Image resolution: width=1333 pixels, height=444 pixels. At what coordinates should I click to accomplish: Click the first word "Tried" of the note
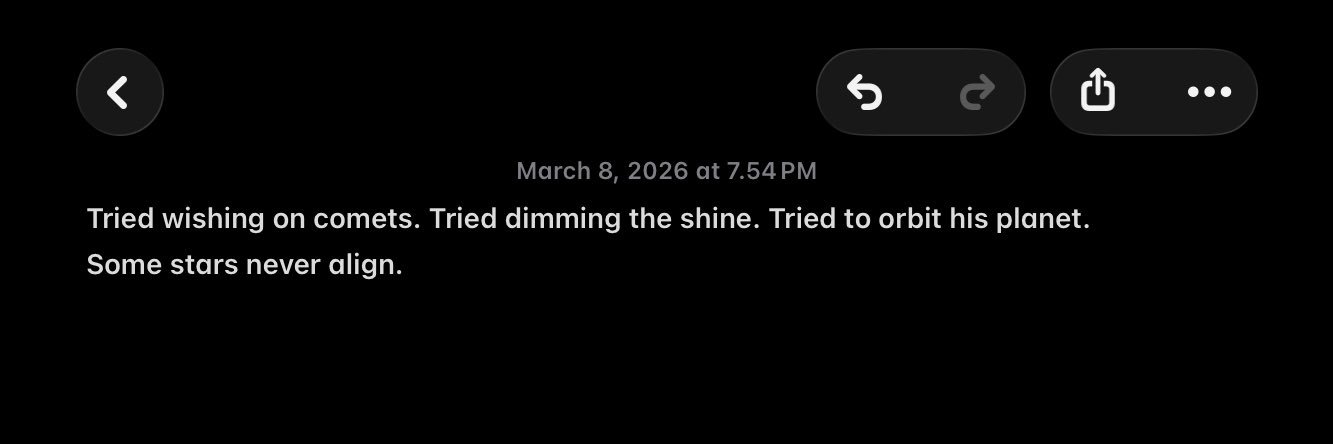[x=120, y=219]
